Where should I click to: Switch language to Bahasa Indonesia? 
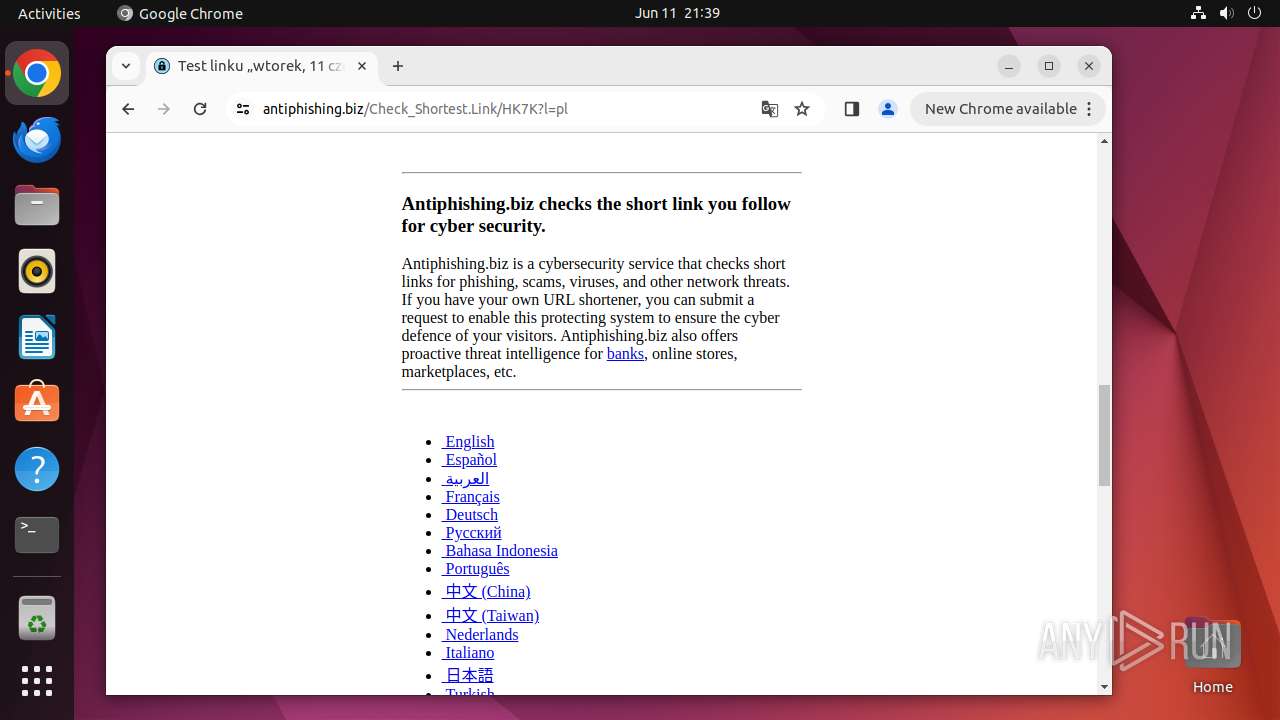click(500, 550)
